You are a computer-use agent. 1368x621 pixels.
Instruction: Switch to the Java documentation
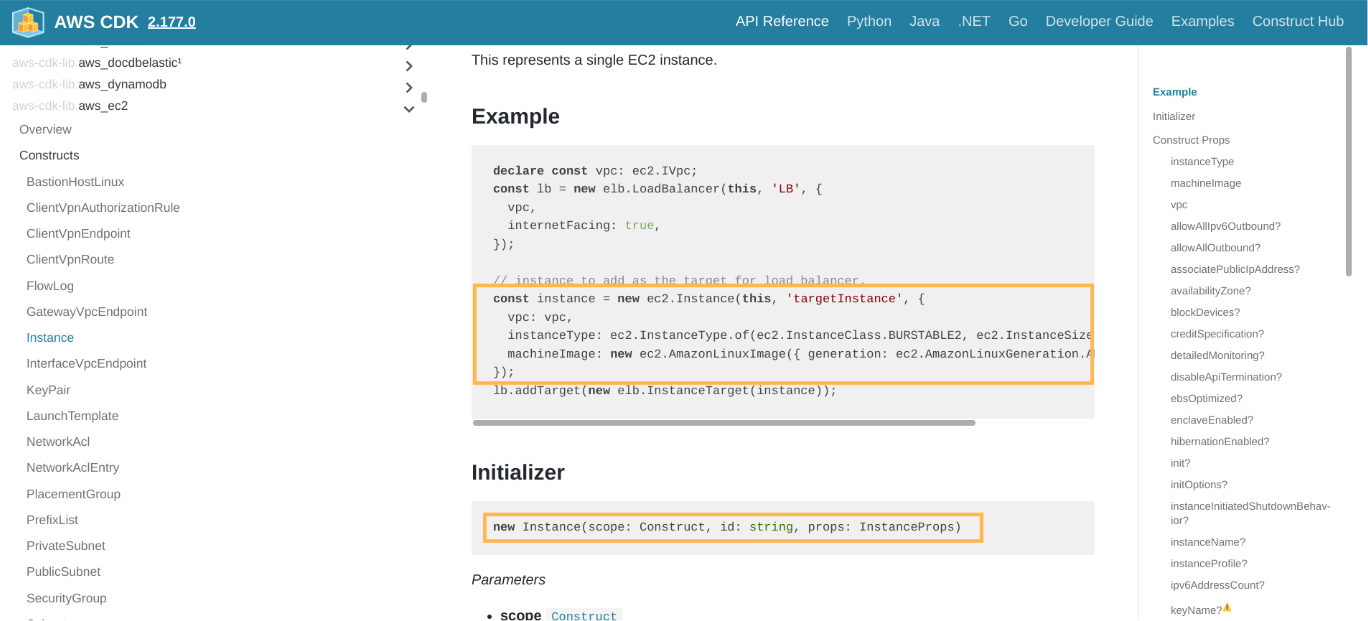[x=925, y=21]
